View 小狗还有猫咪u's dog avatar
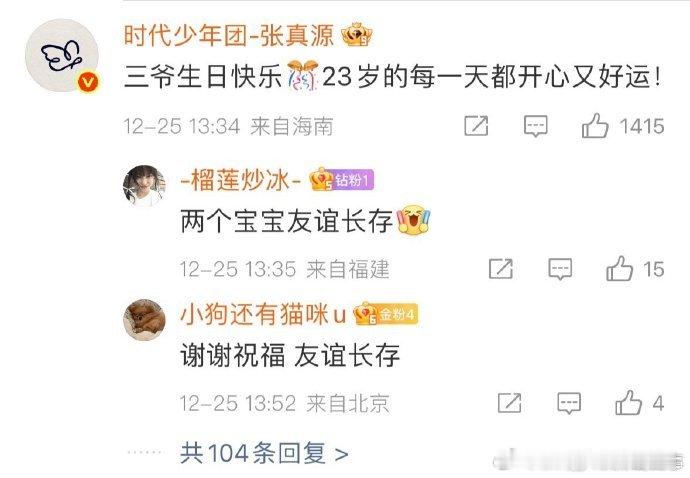 point(144,320)
